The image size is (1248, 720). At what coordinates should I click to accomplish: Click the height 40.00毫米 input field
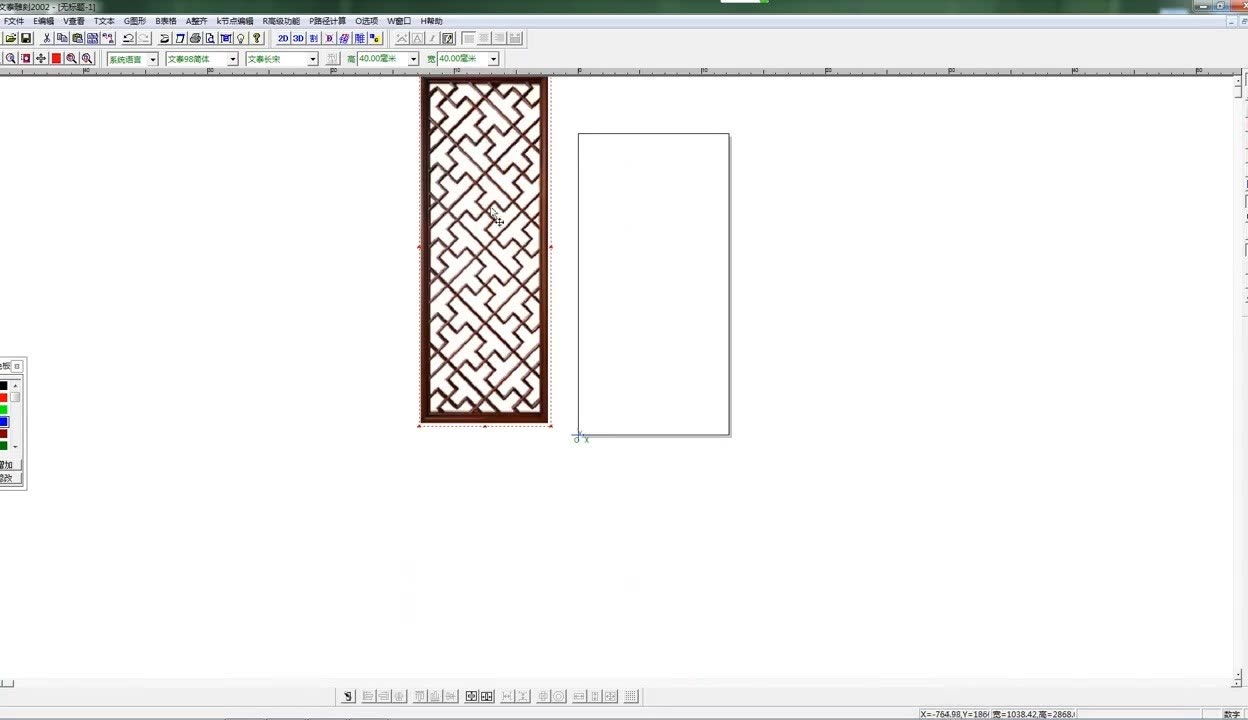(x=382, y=59)
